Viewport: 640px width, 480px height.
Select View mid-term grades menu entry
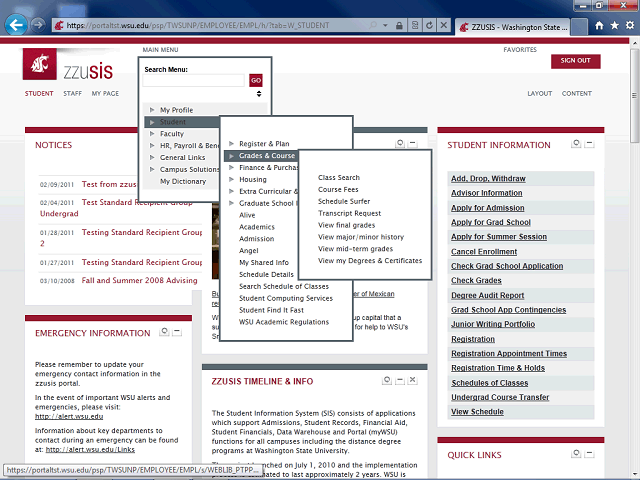point(355,249)
